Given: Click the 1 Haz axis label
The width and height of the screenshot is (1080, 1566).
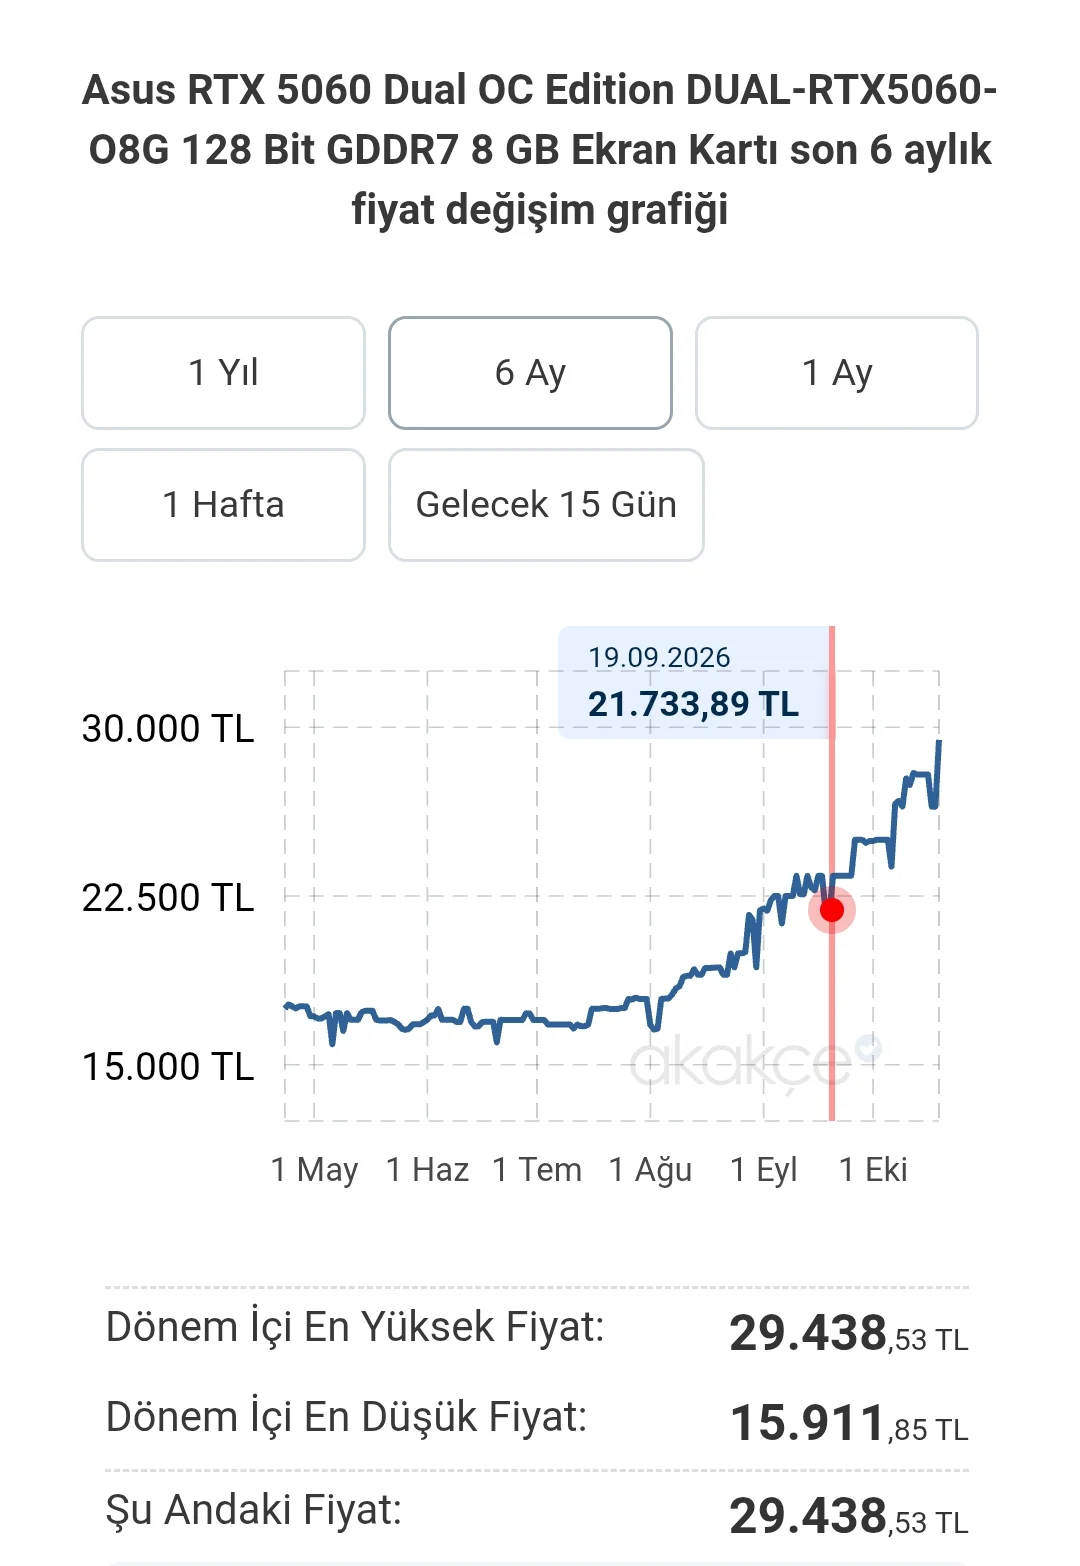Looking at the screenshot, I should pyautogui.click(x=427, y=1170).
